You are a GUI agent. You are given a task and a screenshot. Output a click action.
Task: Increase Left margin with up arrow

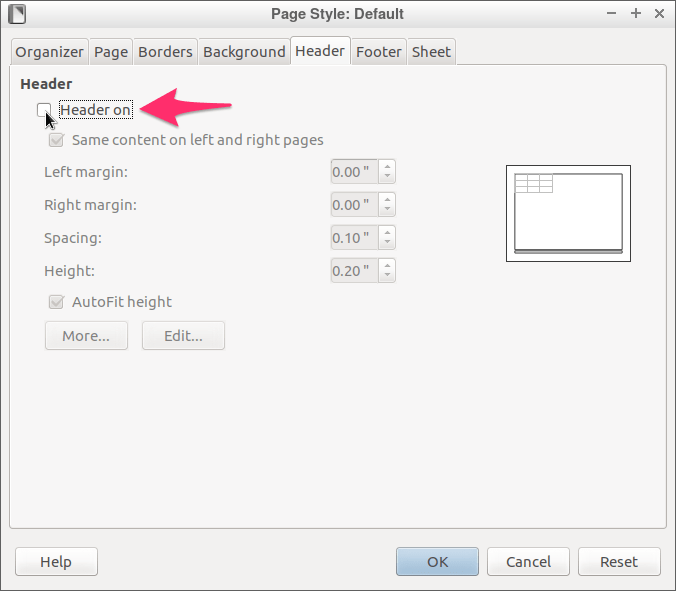pos(387,166)
